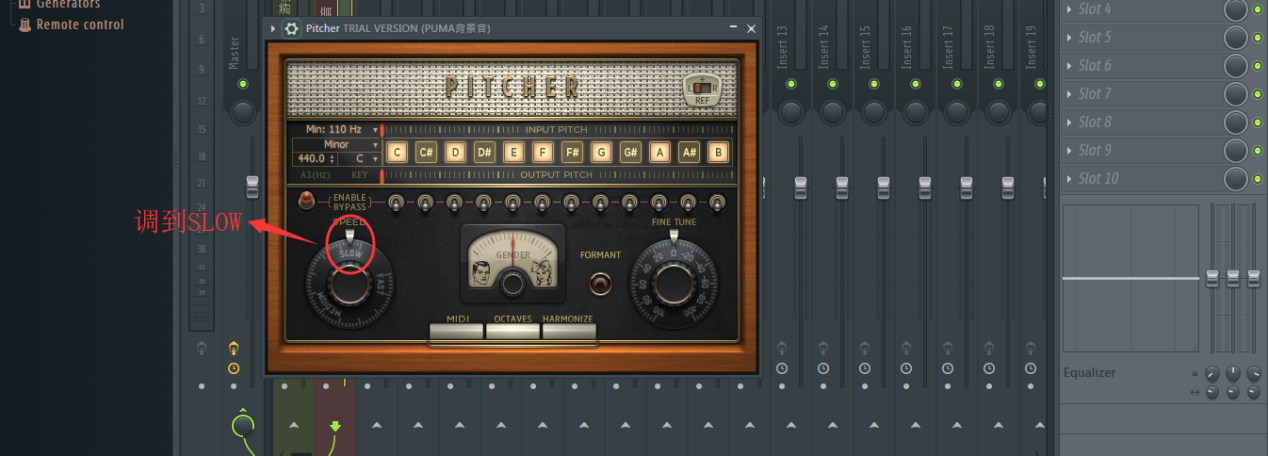
Task: Select the B note key
Action: click(x=717, y=152)
